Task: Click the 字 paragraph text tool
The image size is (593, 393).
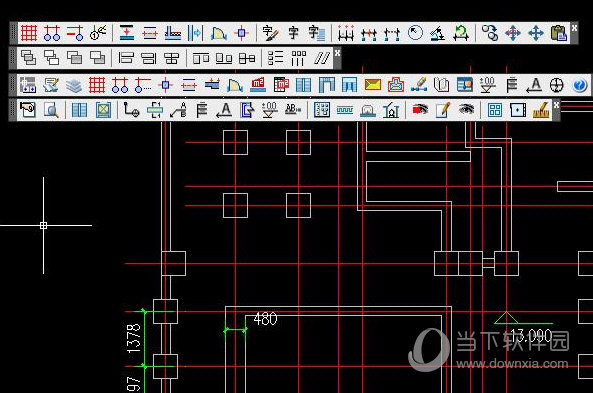Action: pyautogui.click(x=316, y=33)
